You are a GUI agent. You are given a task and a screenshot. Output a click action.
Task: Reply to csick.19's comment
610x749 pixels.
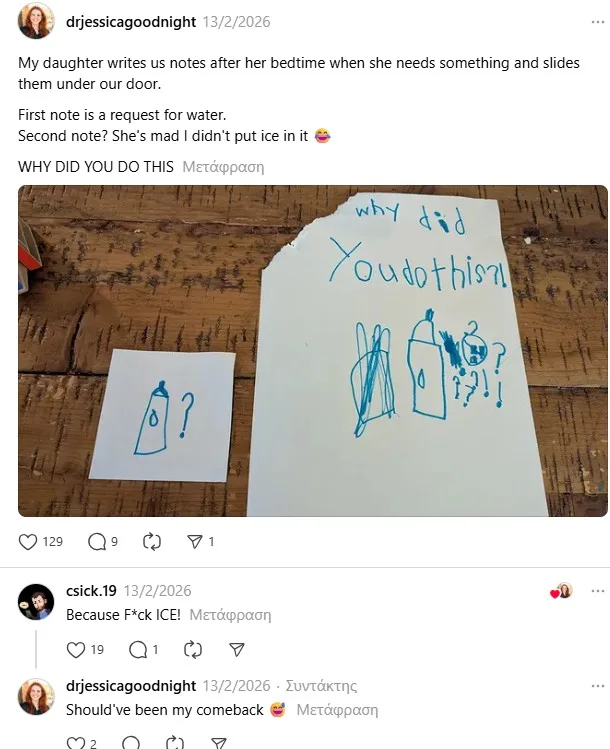click(x=138, y=650)
